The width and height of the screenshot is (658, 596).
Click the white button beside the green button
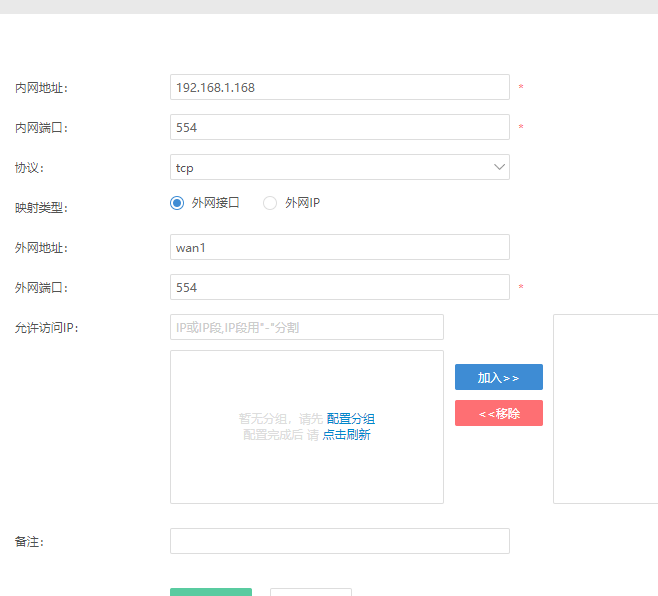[311, 592]
